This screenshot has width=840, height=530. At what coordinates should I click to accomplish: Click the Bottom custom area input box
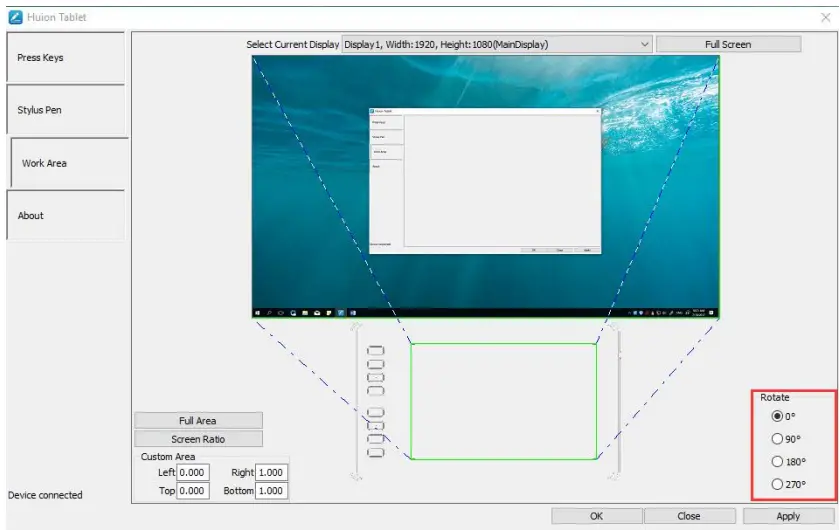point(271,491)
